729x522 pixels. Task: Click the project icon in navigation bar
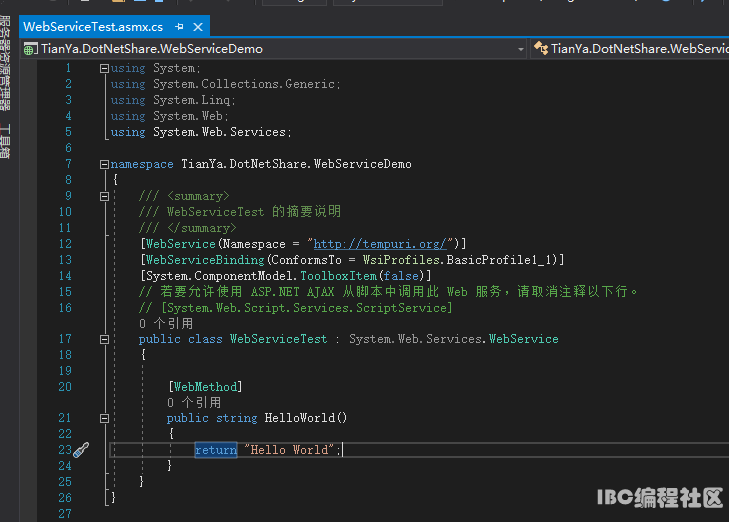(31, 49)
